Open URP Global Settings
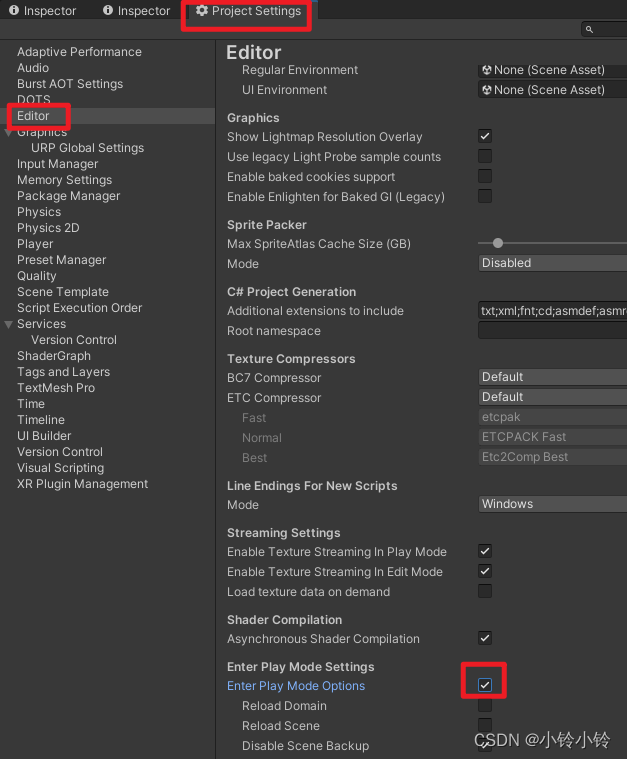 click(88, 148)
